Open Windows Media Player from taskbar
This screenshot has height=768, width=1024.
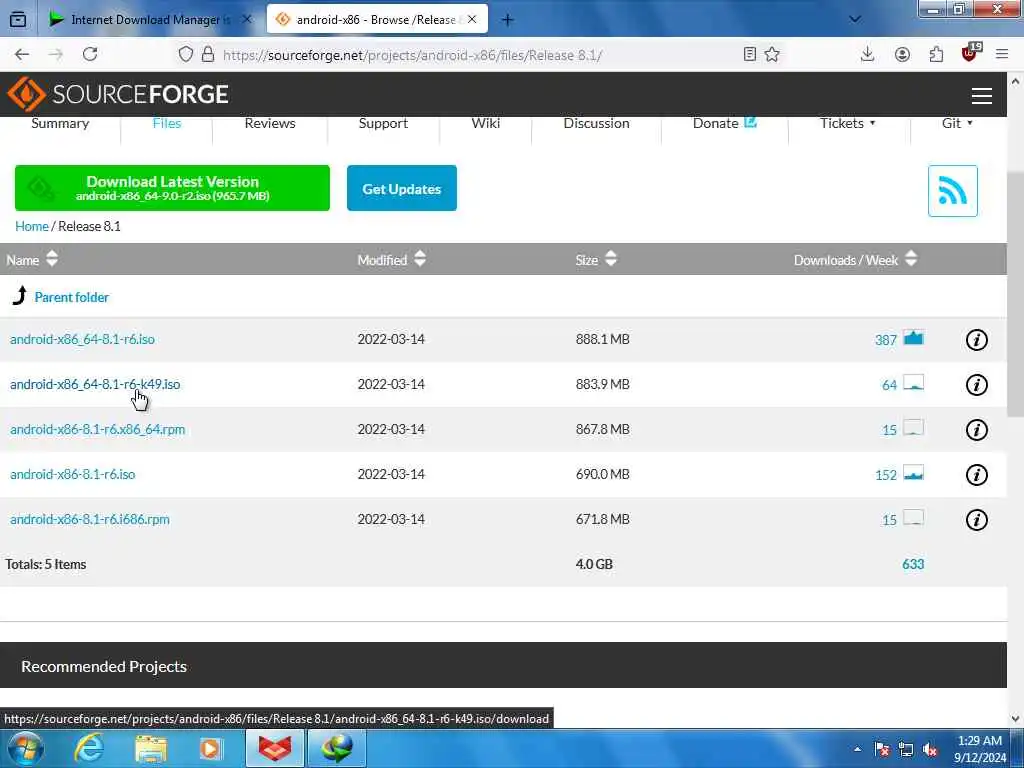(x=211, y=748)
